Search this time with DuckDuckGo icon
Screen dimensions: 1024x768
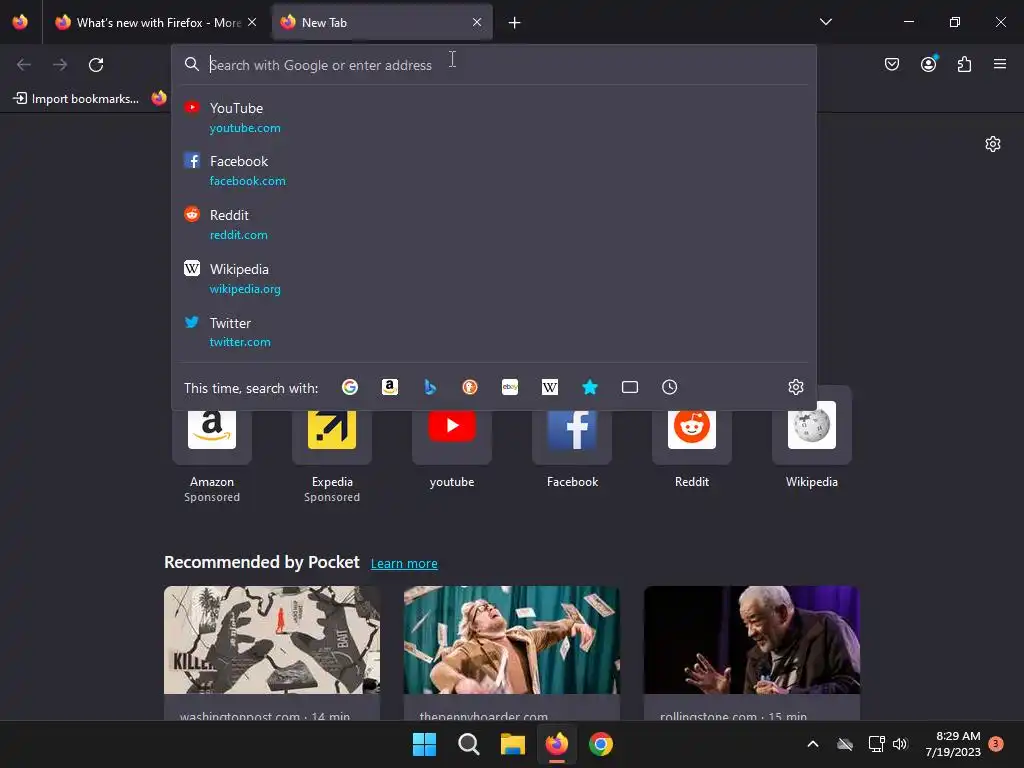[x=470, y=387]
